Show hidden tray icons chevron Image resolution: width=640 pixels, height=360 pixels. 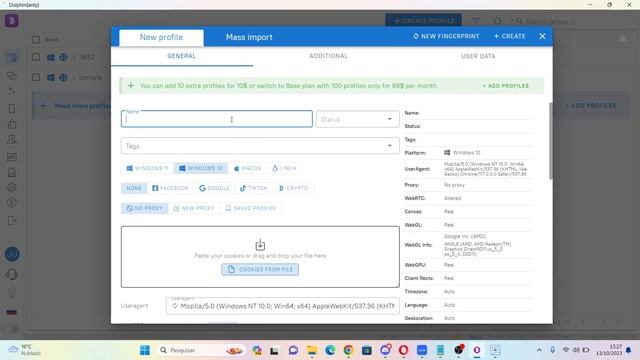pyautogui.click(x=539, y=350)
